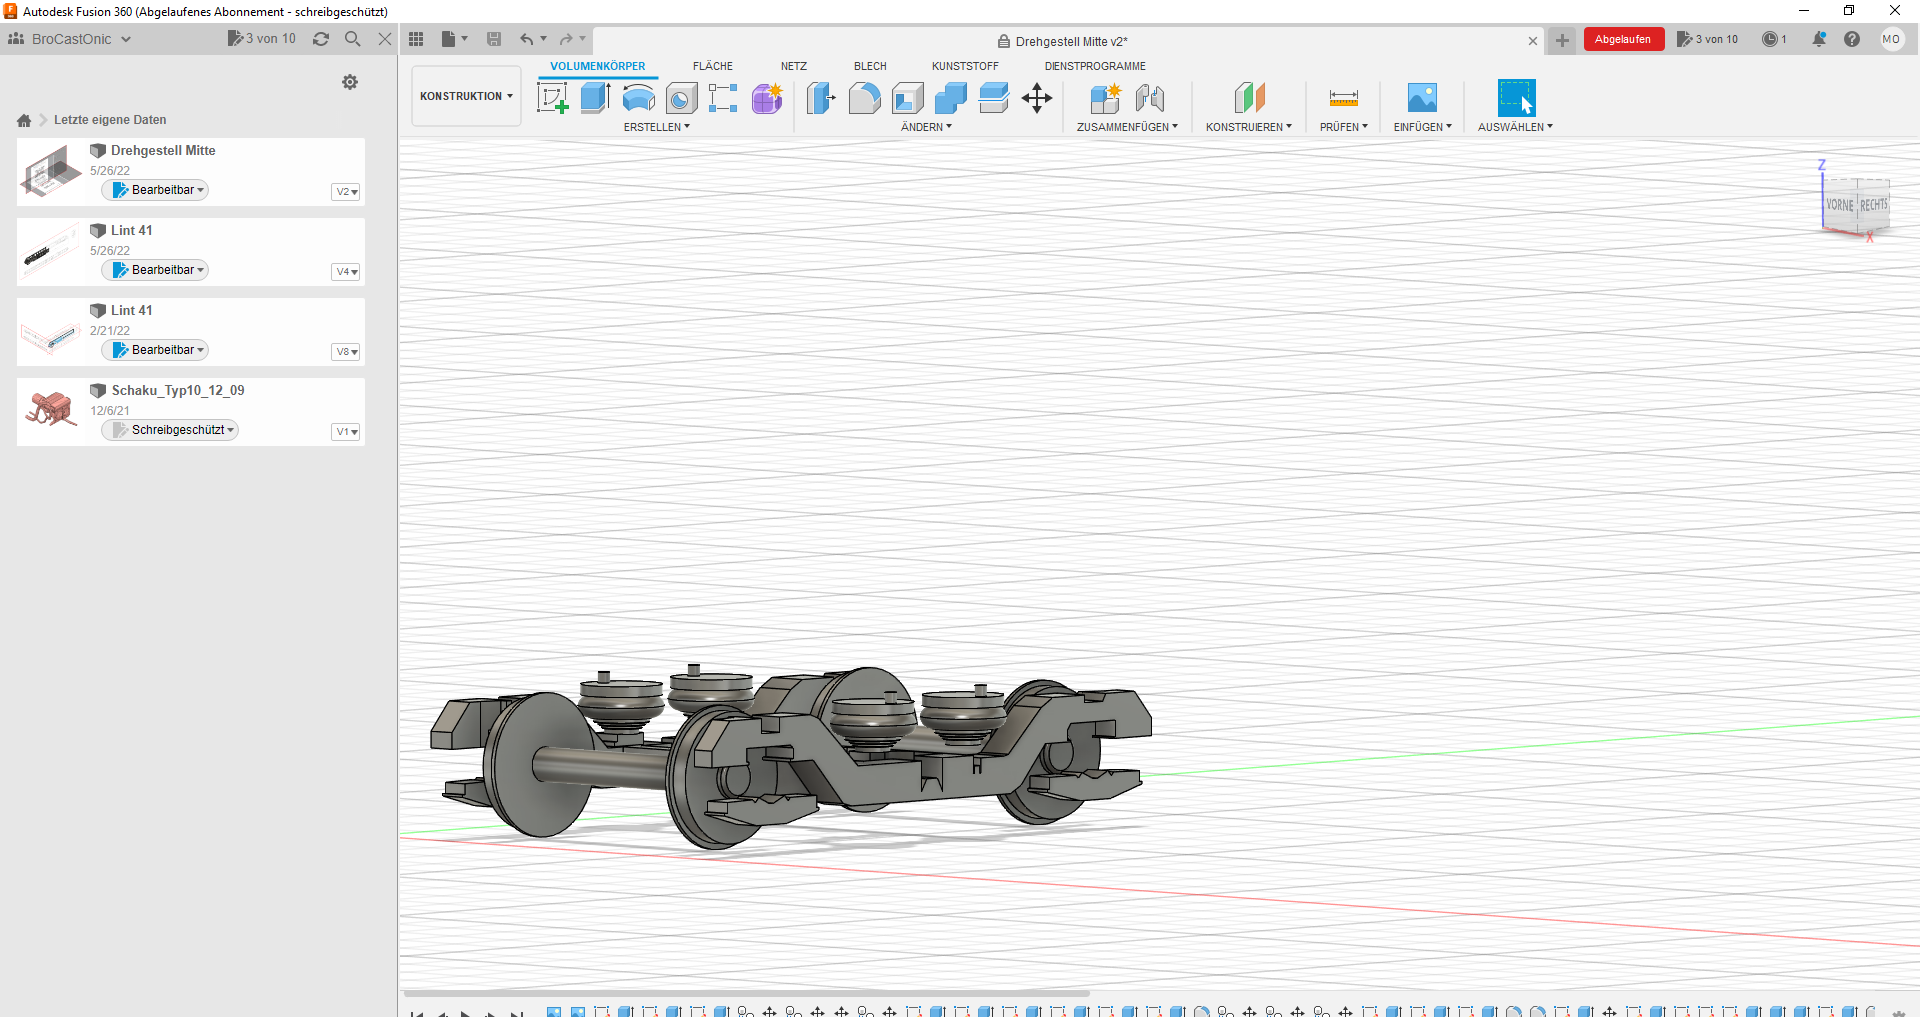Image resolution: width=1920 pixels, height=1017 pixels.
Task: Select the Combine tool
Action: tap(951, 98)
